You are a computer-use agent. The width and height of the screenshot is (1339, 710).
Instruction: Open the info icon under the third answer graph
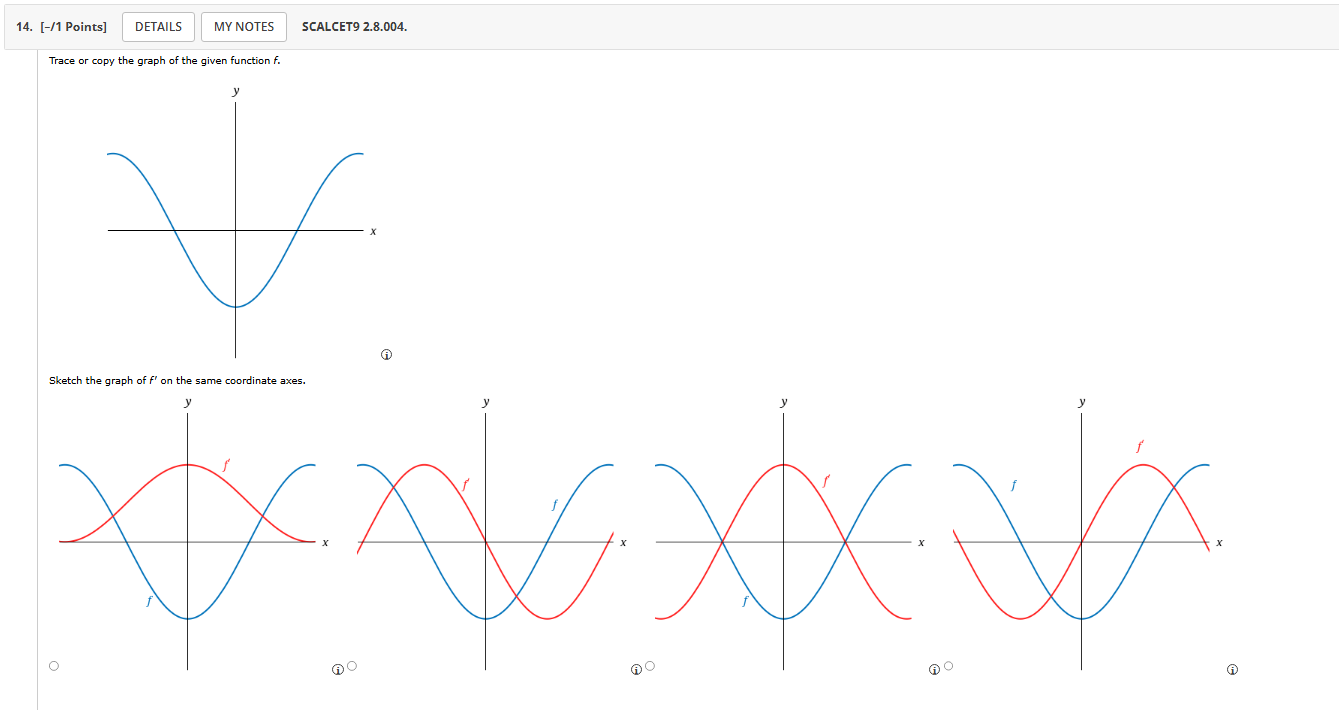[934, 668]
